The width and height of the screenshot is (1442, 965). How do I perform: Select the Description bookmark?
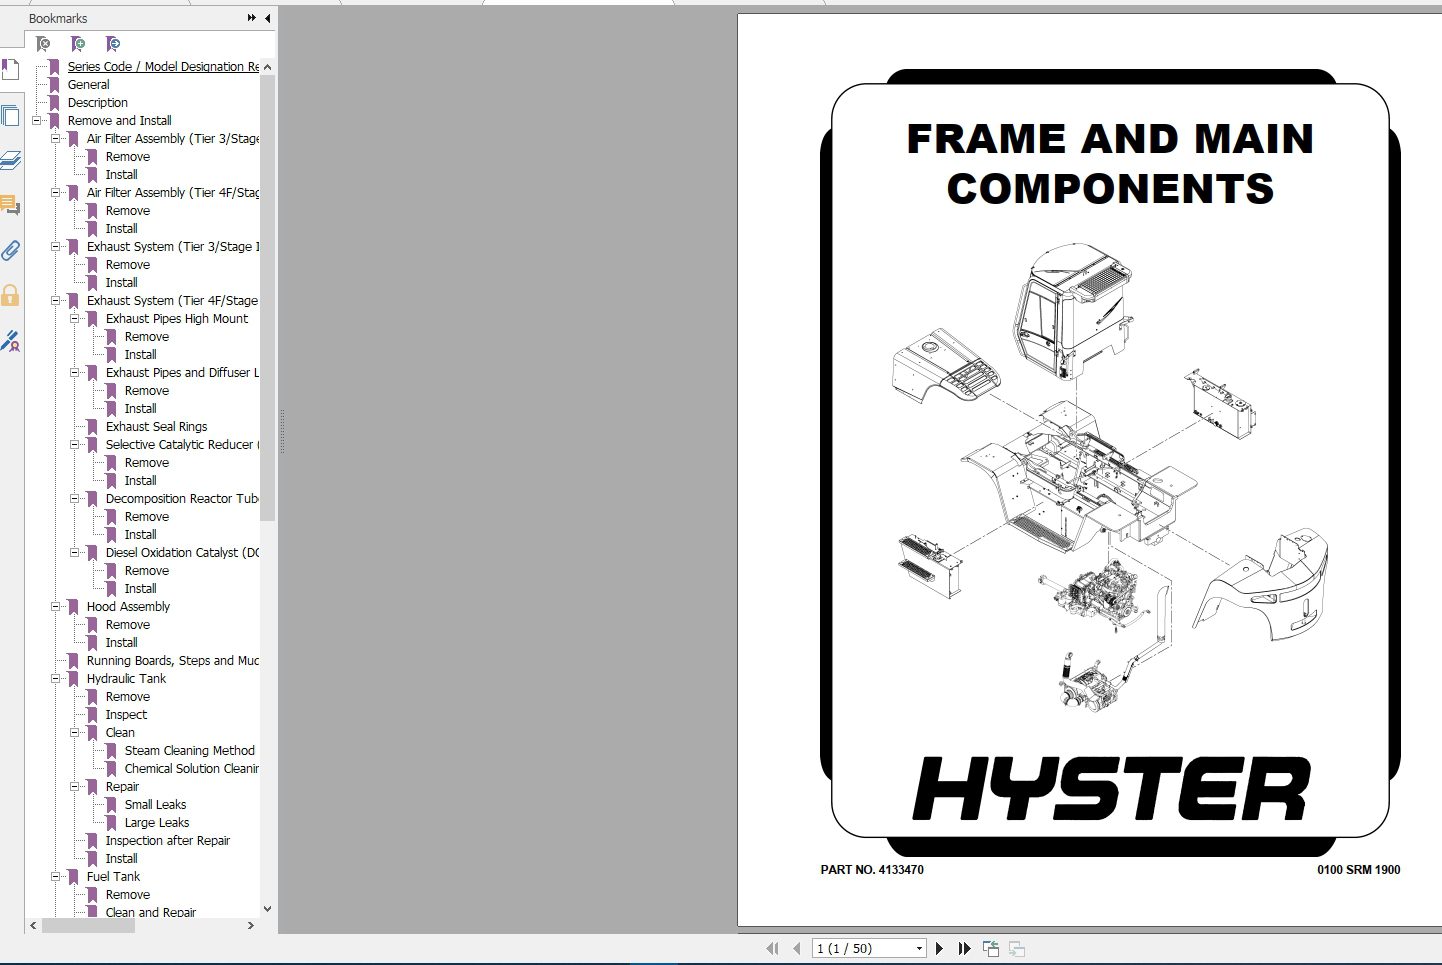coord(97,103)
